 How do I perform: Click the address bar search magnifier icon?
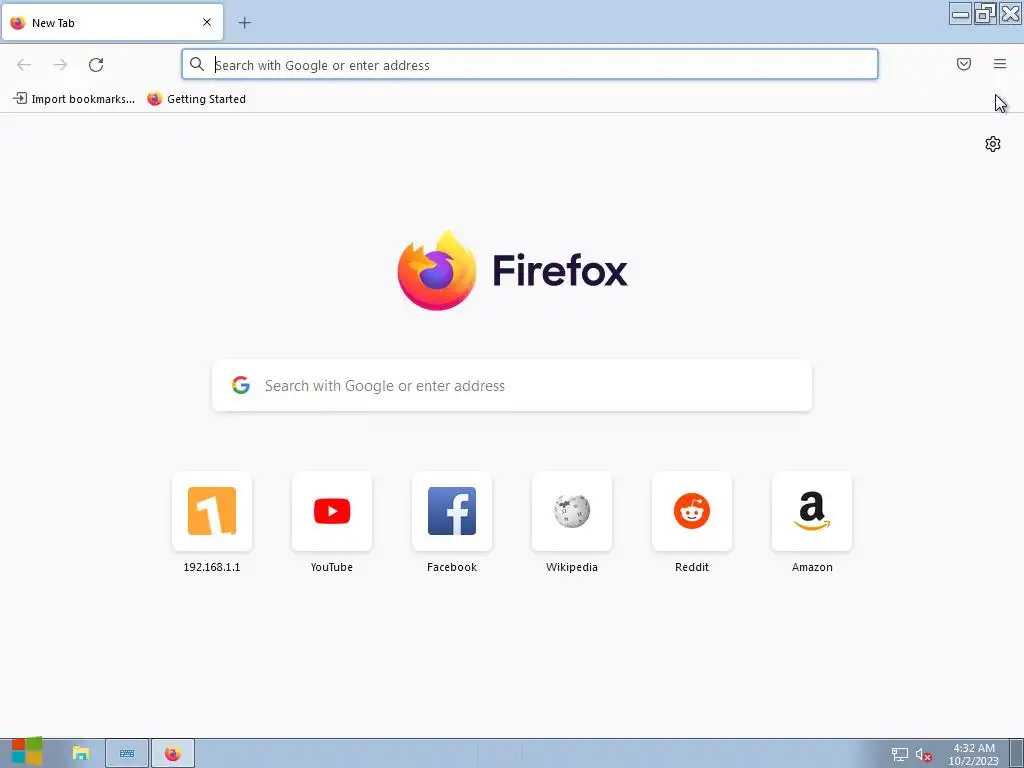tap(197, 64)
